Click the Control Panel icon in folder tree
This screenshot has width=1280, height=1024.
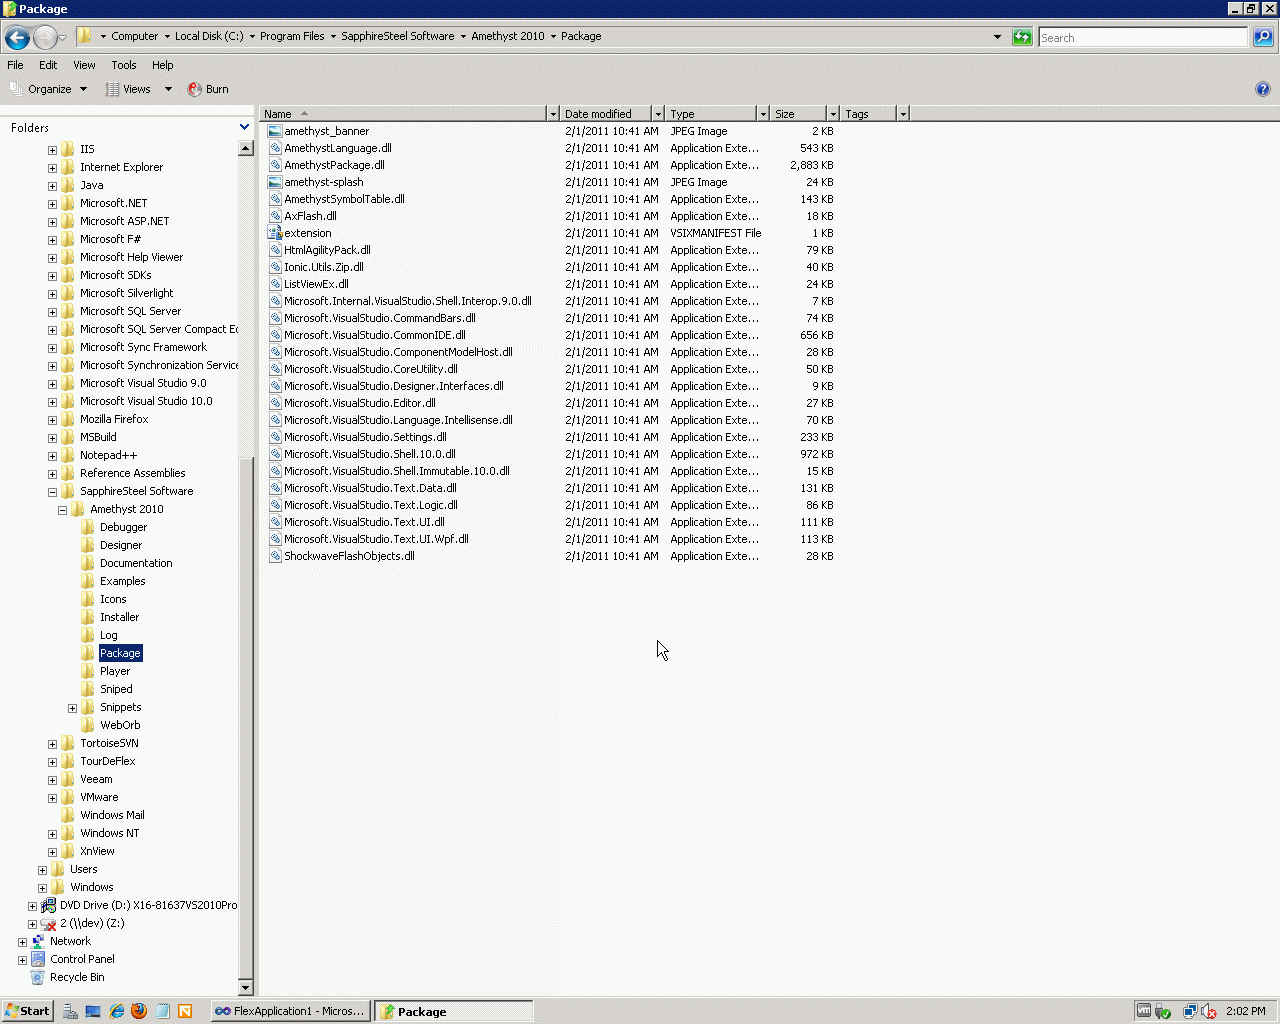pyautogui.click(x=38, y=959)
